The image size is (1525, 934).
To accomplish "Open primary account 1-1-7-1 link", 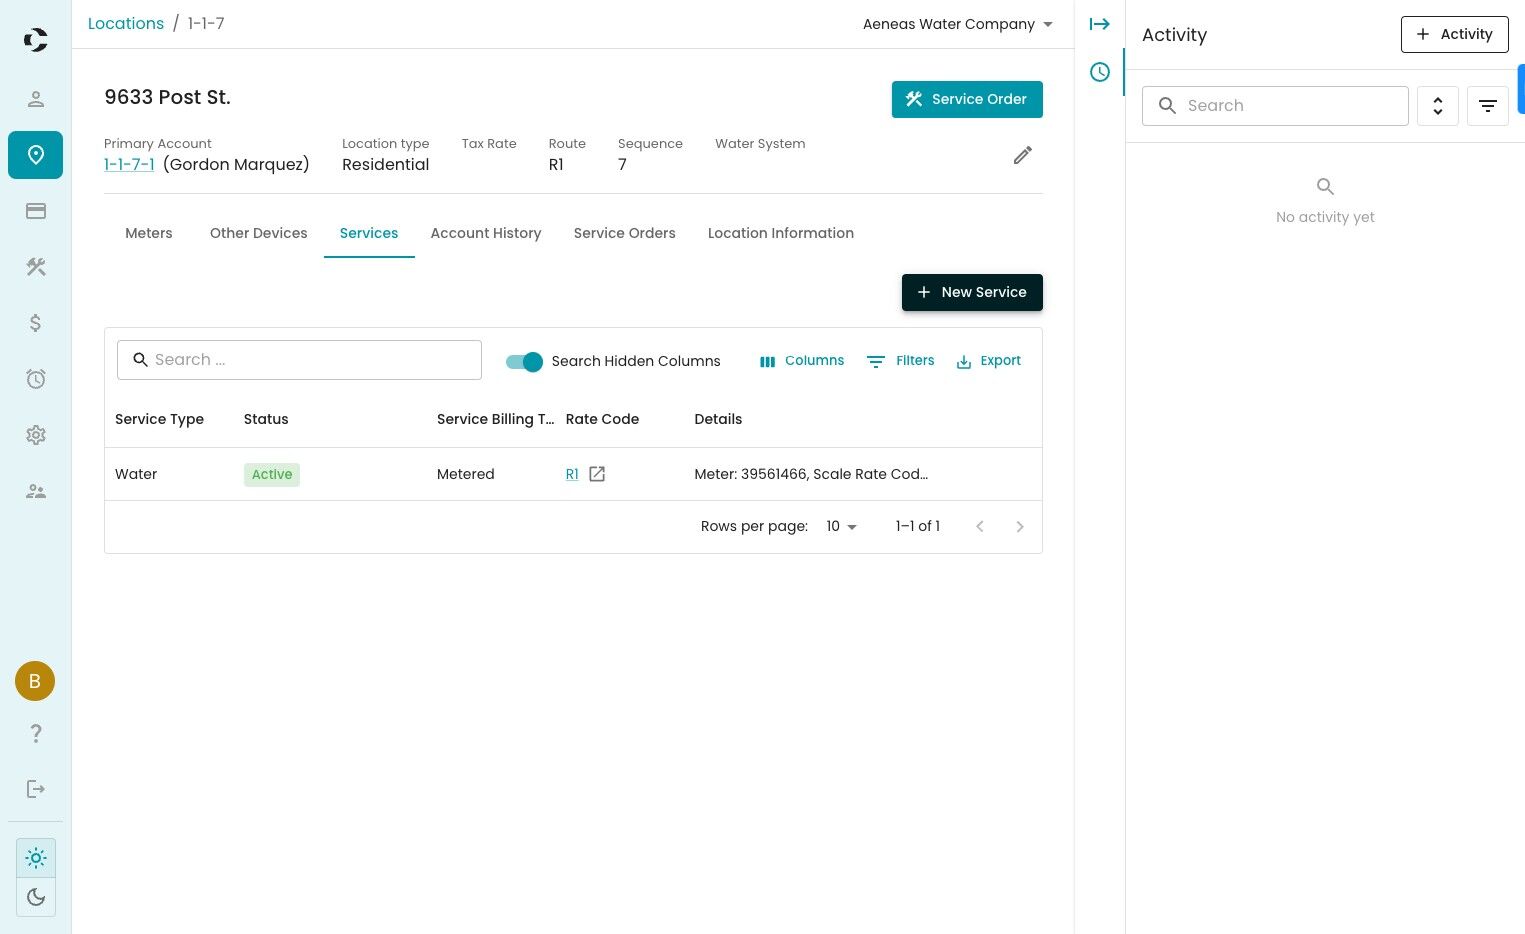I will coord(129,165).
